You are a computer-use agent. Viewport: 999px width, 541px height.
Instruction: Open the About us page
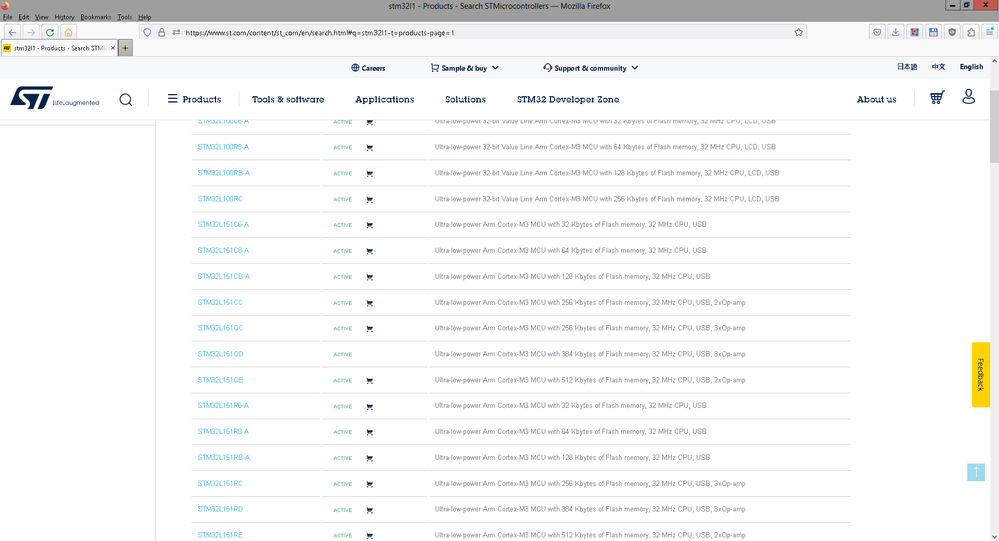876,99
